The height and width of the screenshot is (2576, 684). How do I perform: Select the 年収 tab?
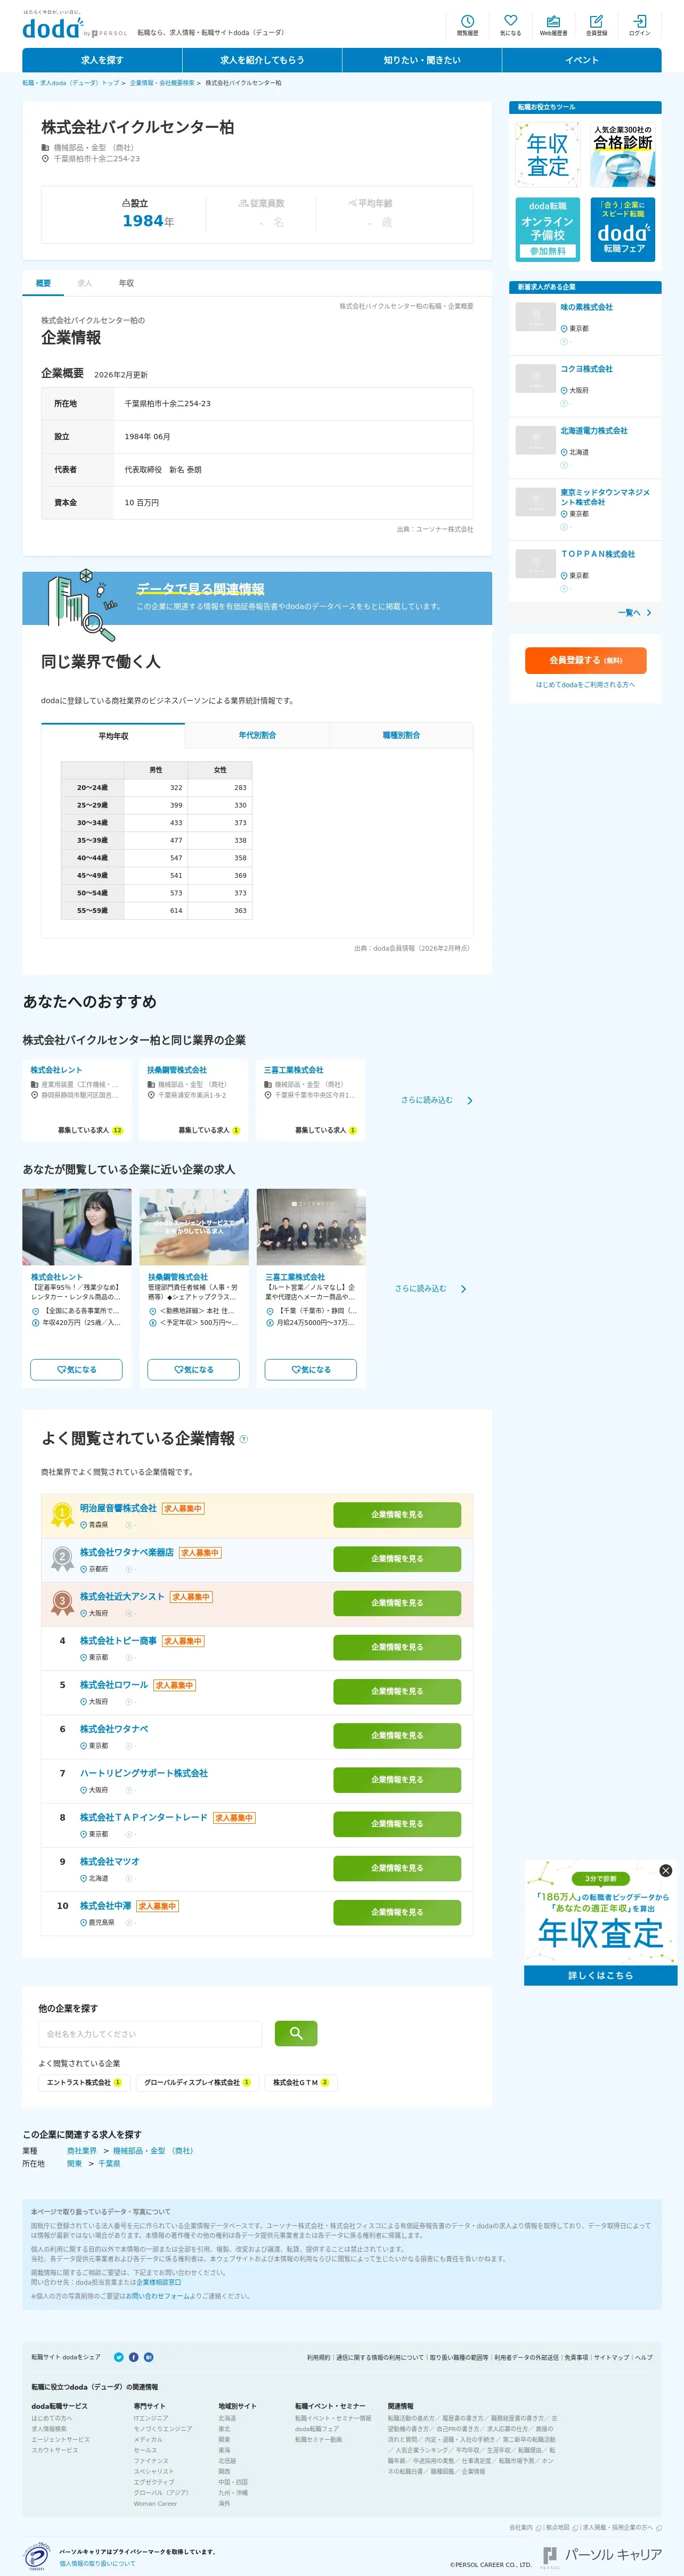pyautogui.click(x=126, y=283)
